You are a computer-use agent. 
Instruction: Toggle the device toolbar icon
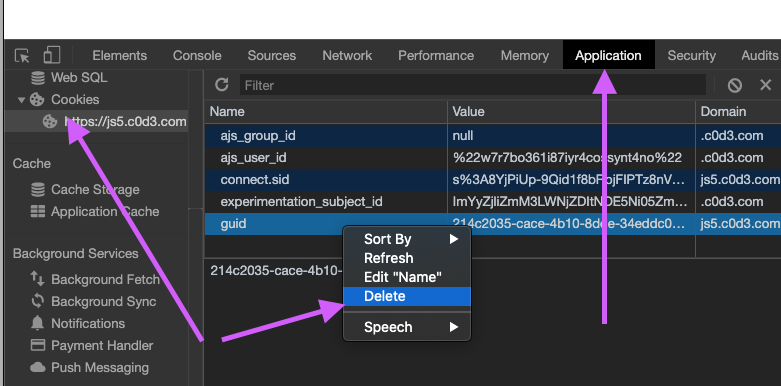click(x=52, y=55)
